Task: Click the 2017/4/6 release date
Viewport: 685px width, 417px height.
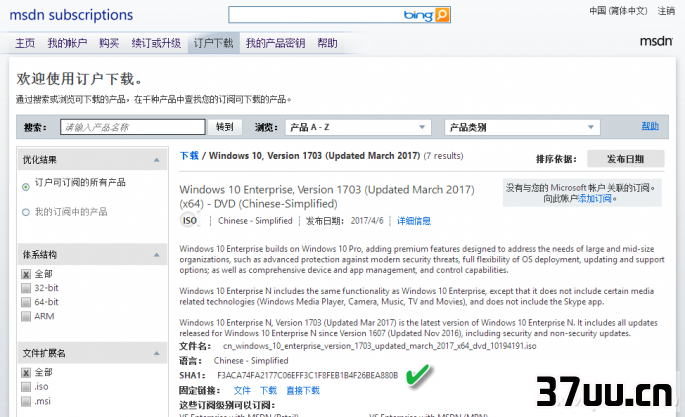Action: pyautogui.click(x=367, y=221)
